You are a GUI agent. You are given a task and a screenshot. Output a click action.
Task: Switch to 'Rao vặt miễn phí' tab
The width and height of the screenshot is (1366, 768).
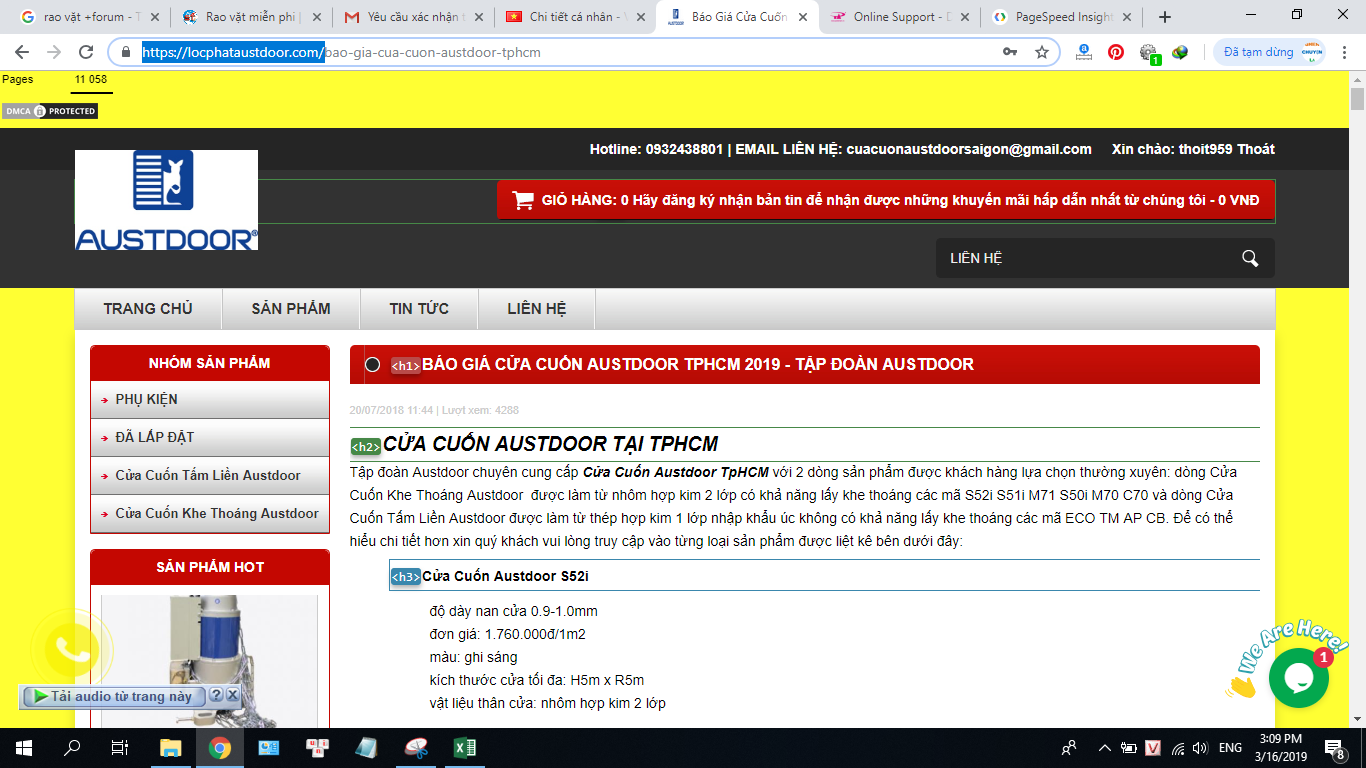252,17
